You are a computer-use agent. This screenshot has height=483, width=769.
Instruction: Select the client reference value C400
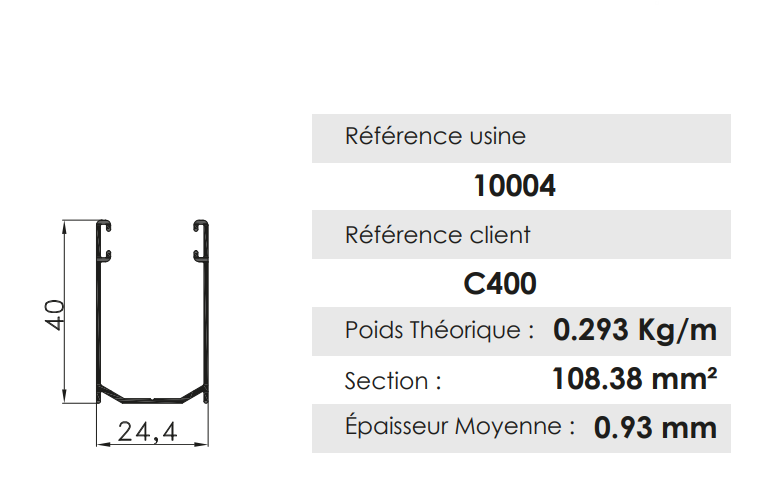point(500,285)
